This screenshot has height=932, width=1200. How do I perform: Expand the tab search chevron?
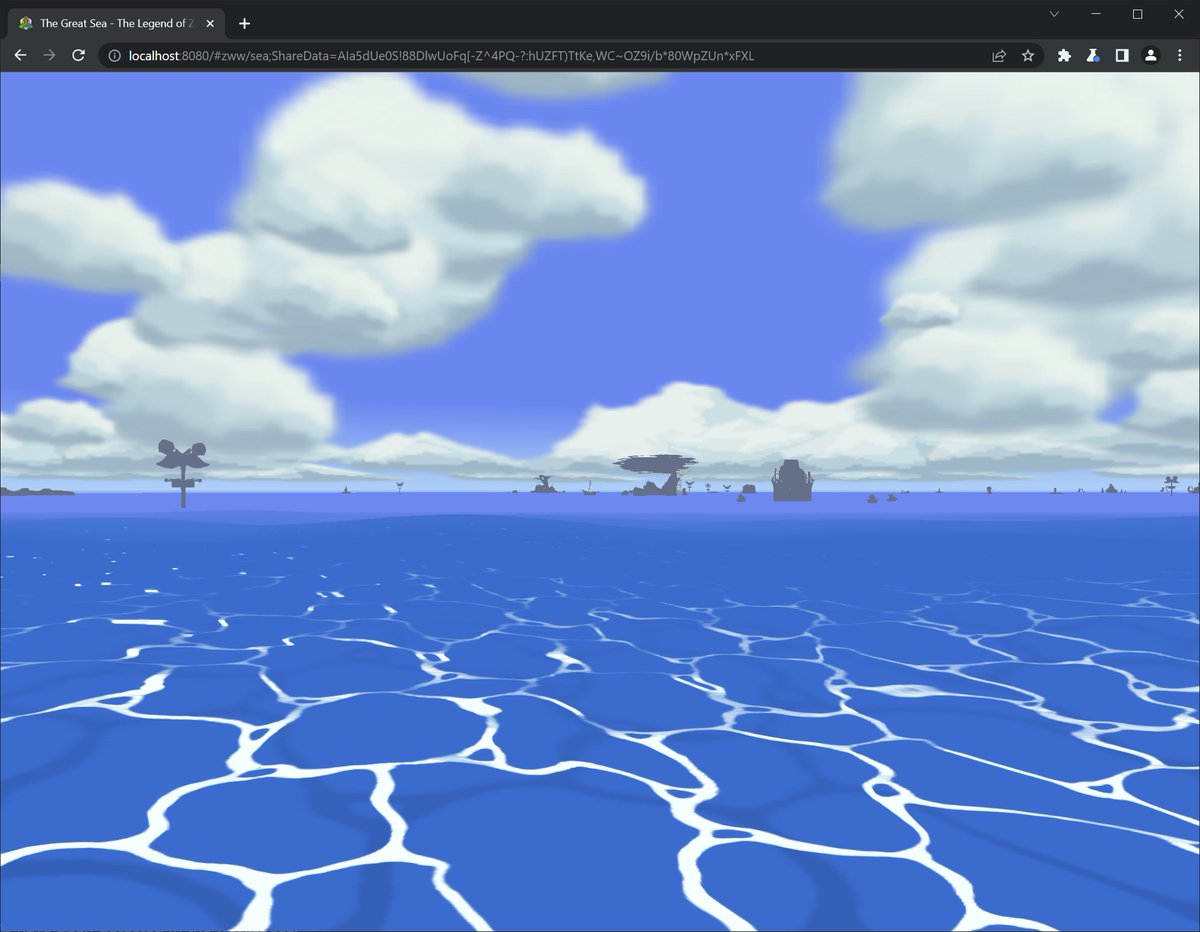click(1055, 14)
